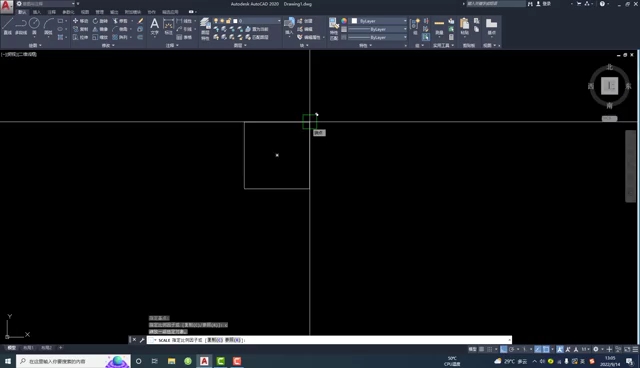Choose the Circle drawing tool
640x368 pixels.
coord(34,26)
